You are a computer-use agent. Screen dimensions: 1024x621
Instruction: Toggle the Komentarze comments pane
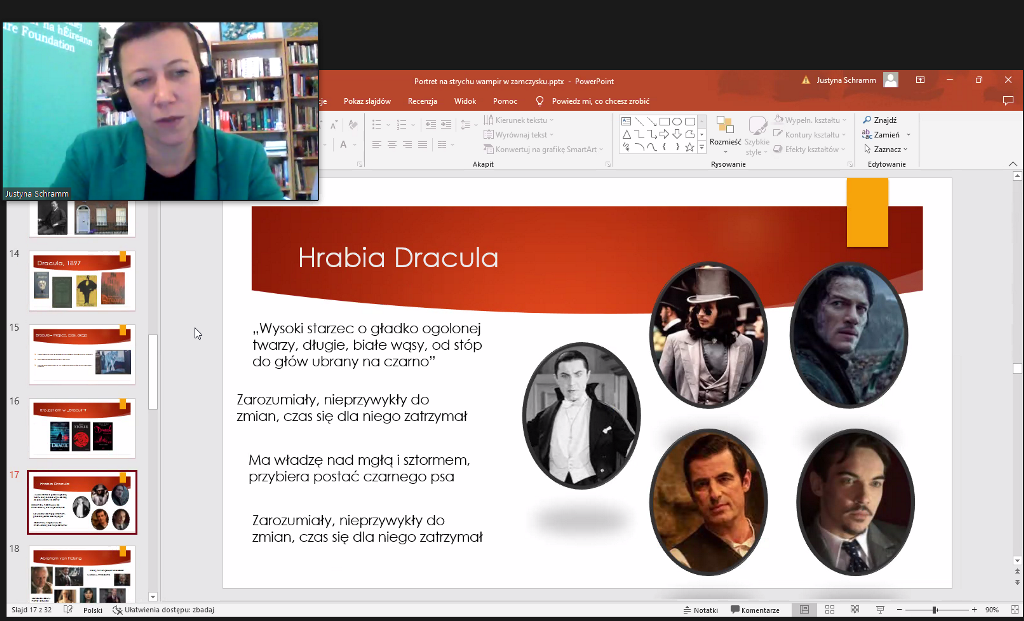pos(755,609)
